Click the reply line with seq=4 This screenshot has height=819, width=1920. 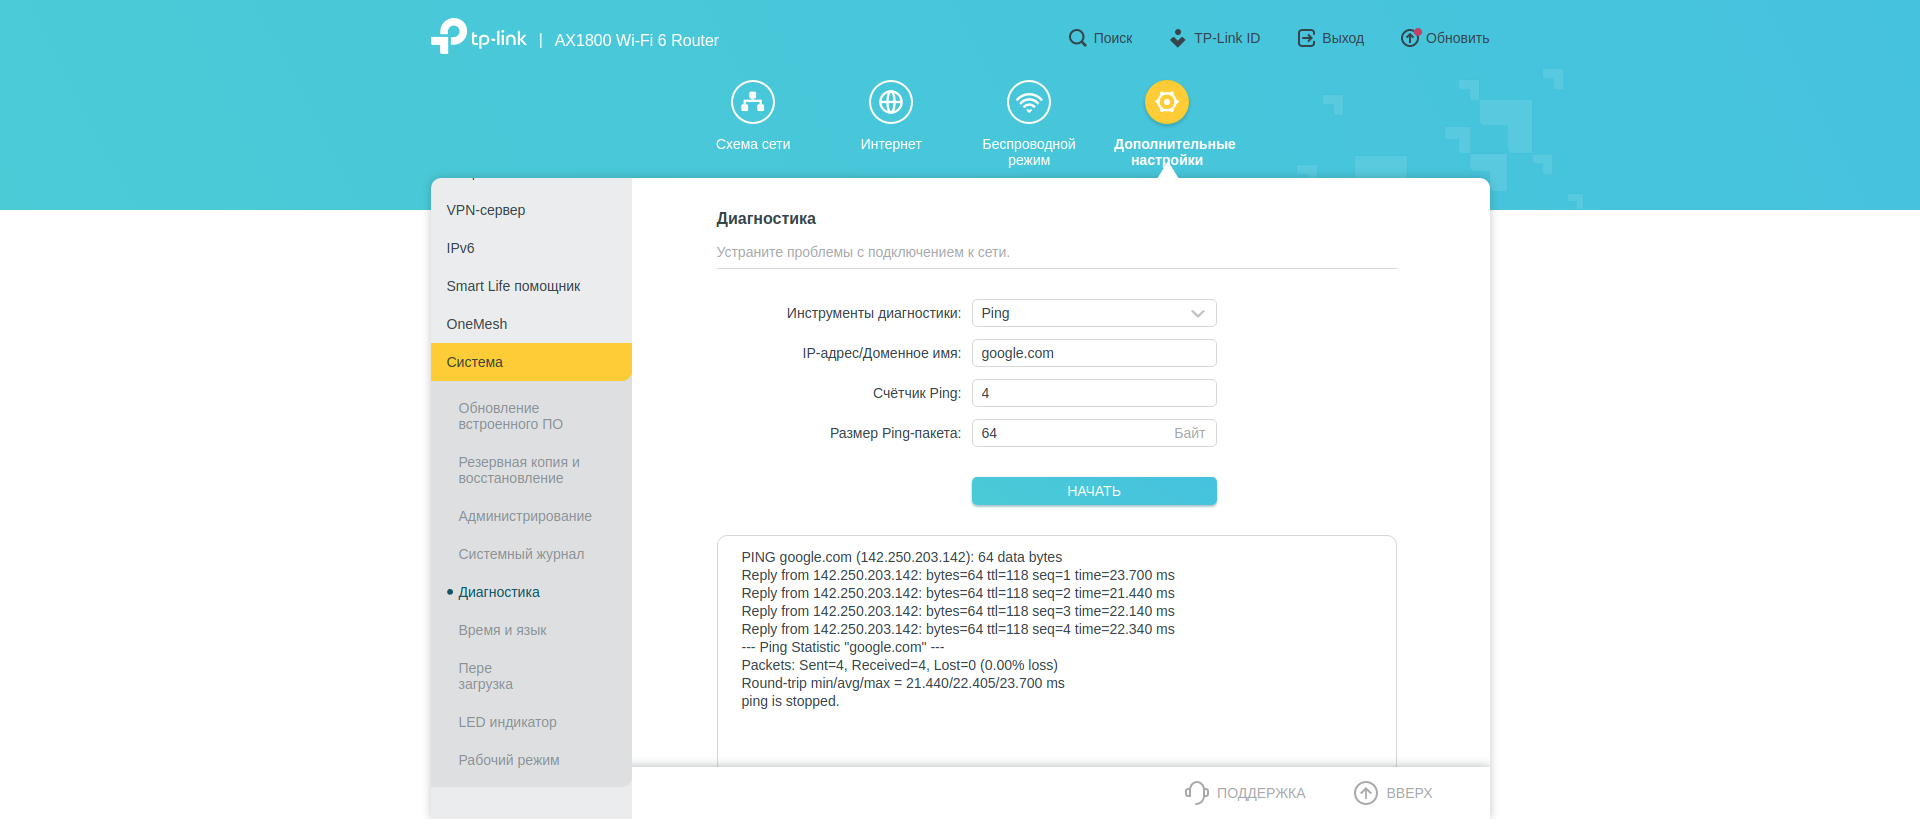coord(958,629)
